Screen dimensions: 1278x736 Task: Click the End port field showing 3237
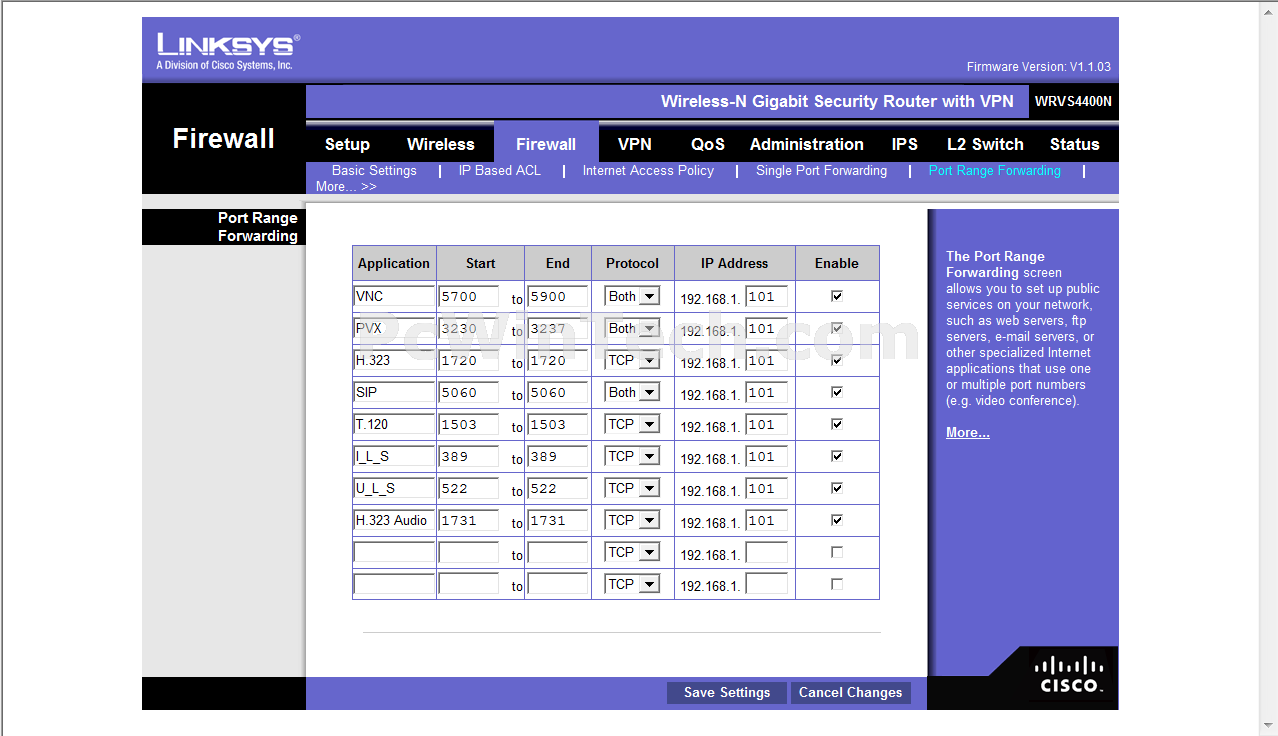[558, 328]
